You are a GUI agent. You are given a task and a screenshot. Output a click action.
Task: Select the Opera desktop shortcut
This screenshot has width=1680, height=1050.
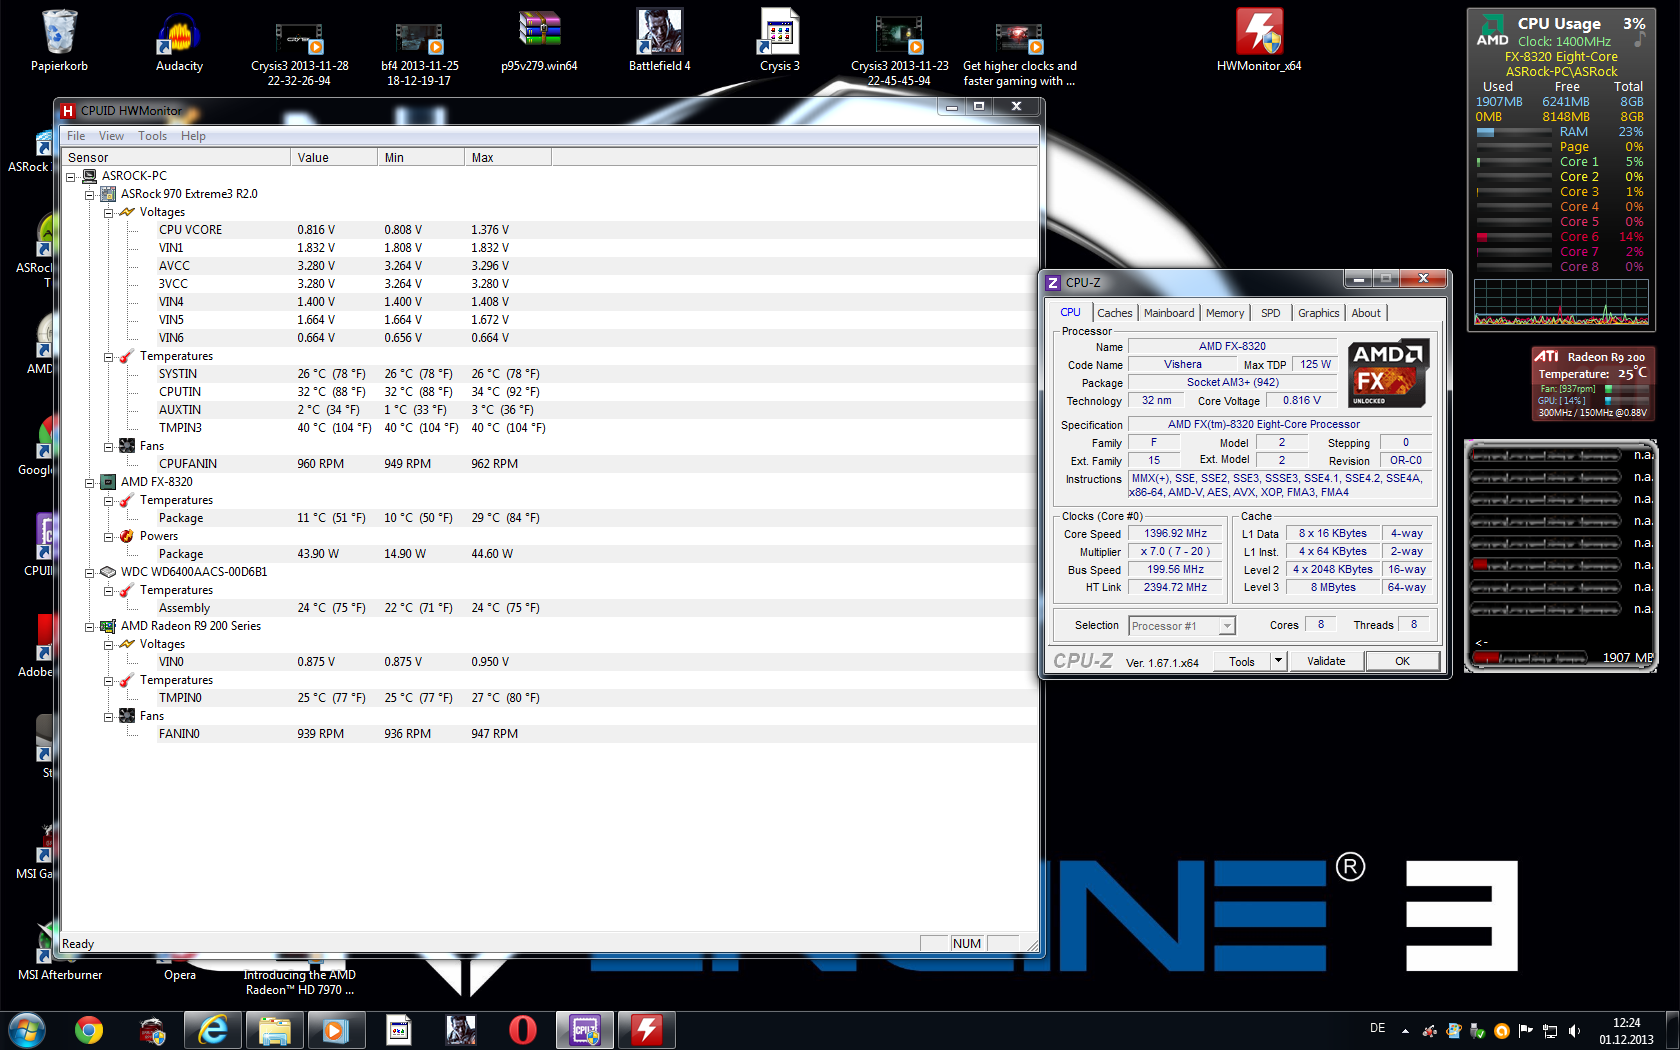click(179, 975)
